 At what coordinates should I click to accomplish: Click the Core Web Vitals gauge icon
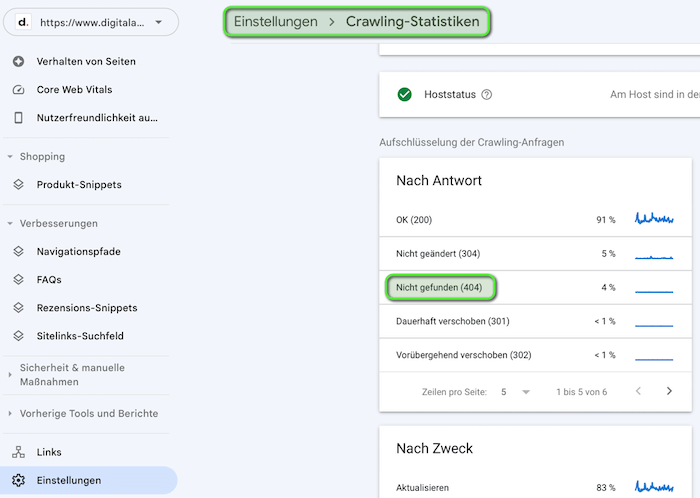coord(18,90)
